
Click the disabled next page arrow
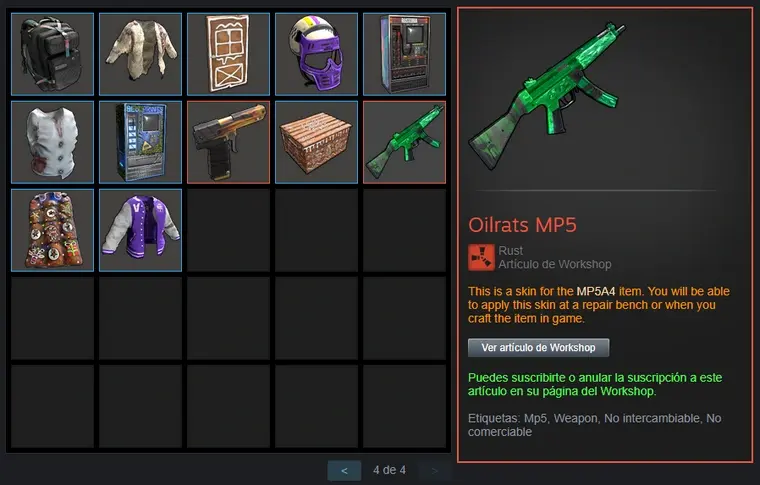pos(434,470)
